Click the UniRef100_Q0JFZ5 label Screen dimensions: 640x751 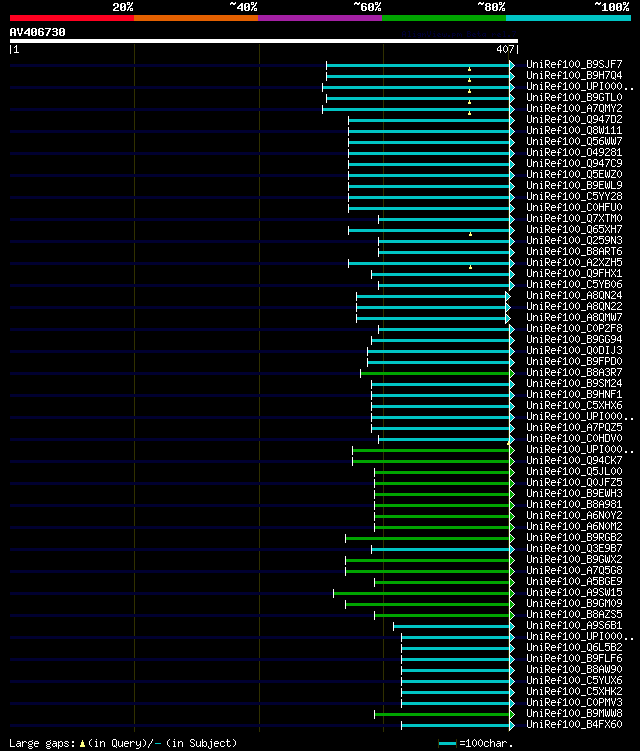click(x=574, y=483)
